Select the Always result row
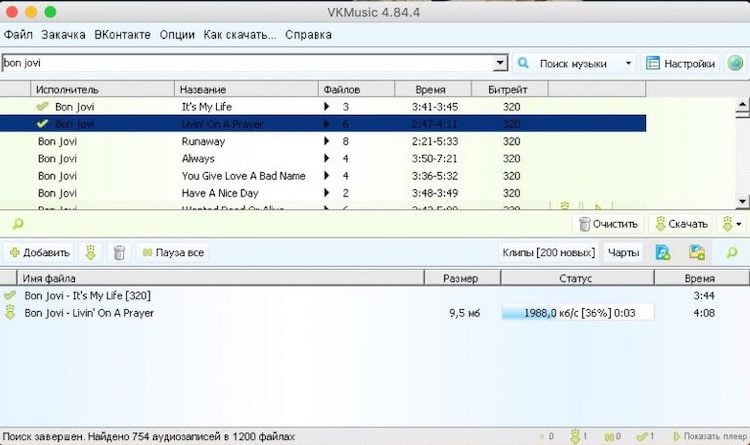The width and height of the screenshot is (750, 445). (x=323, y=158)
